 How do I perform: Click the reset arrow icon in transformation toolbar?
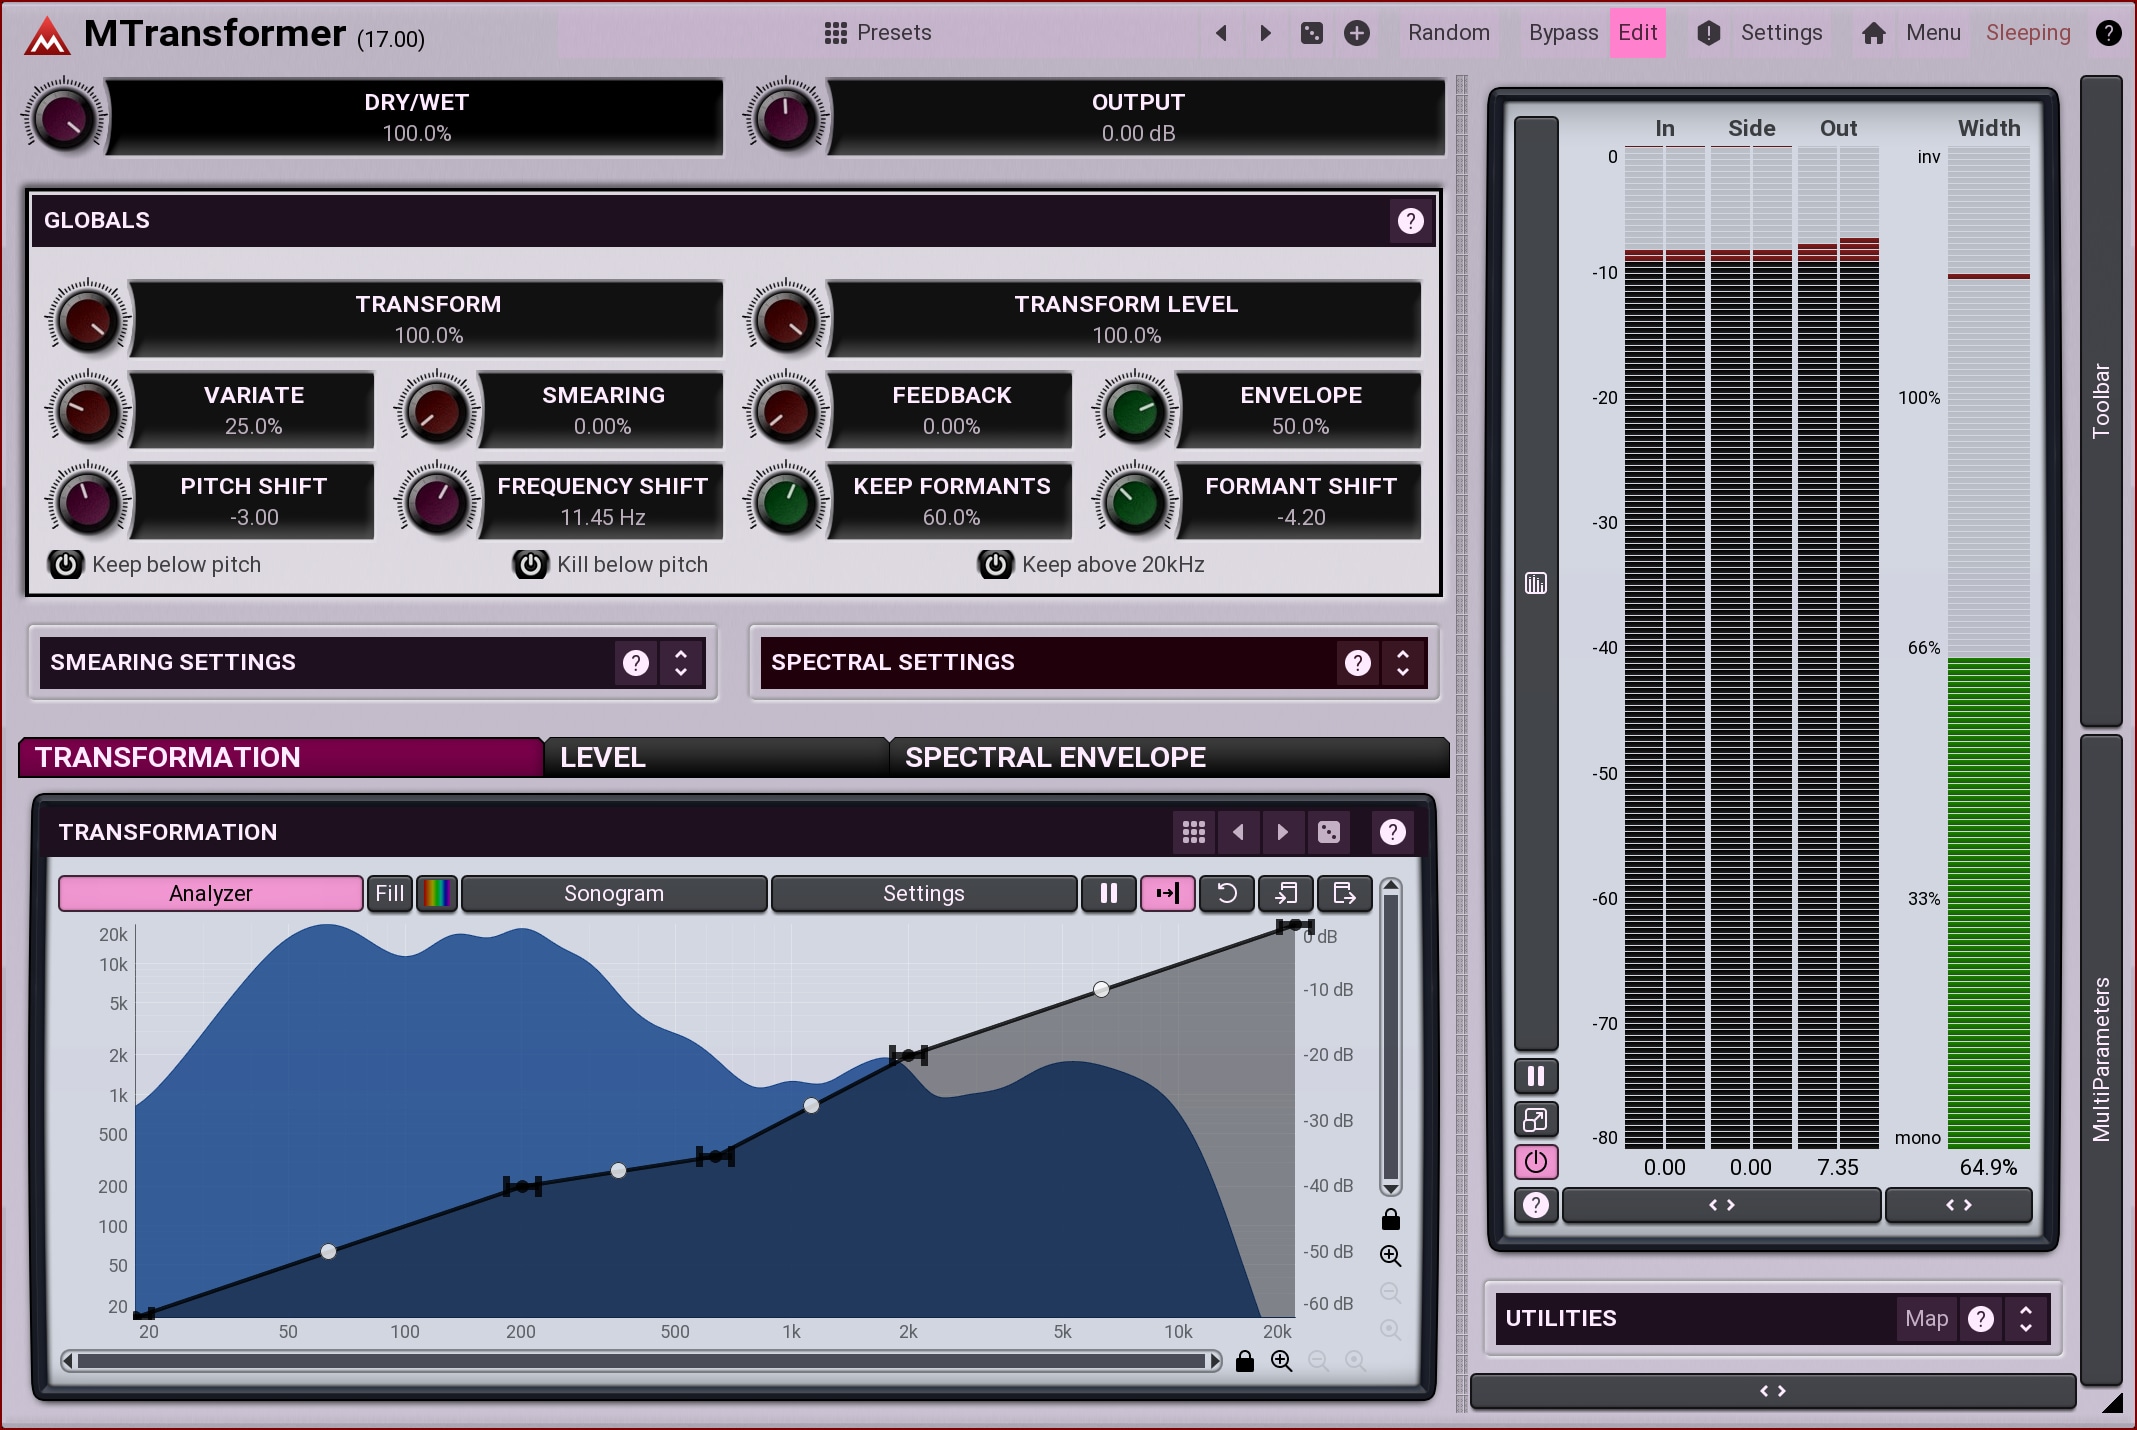[x=1227, y=893]
